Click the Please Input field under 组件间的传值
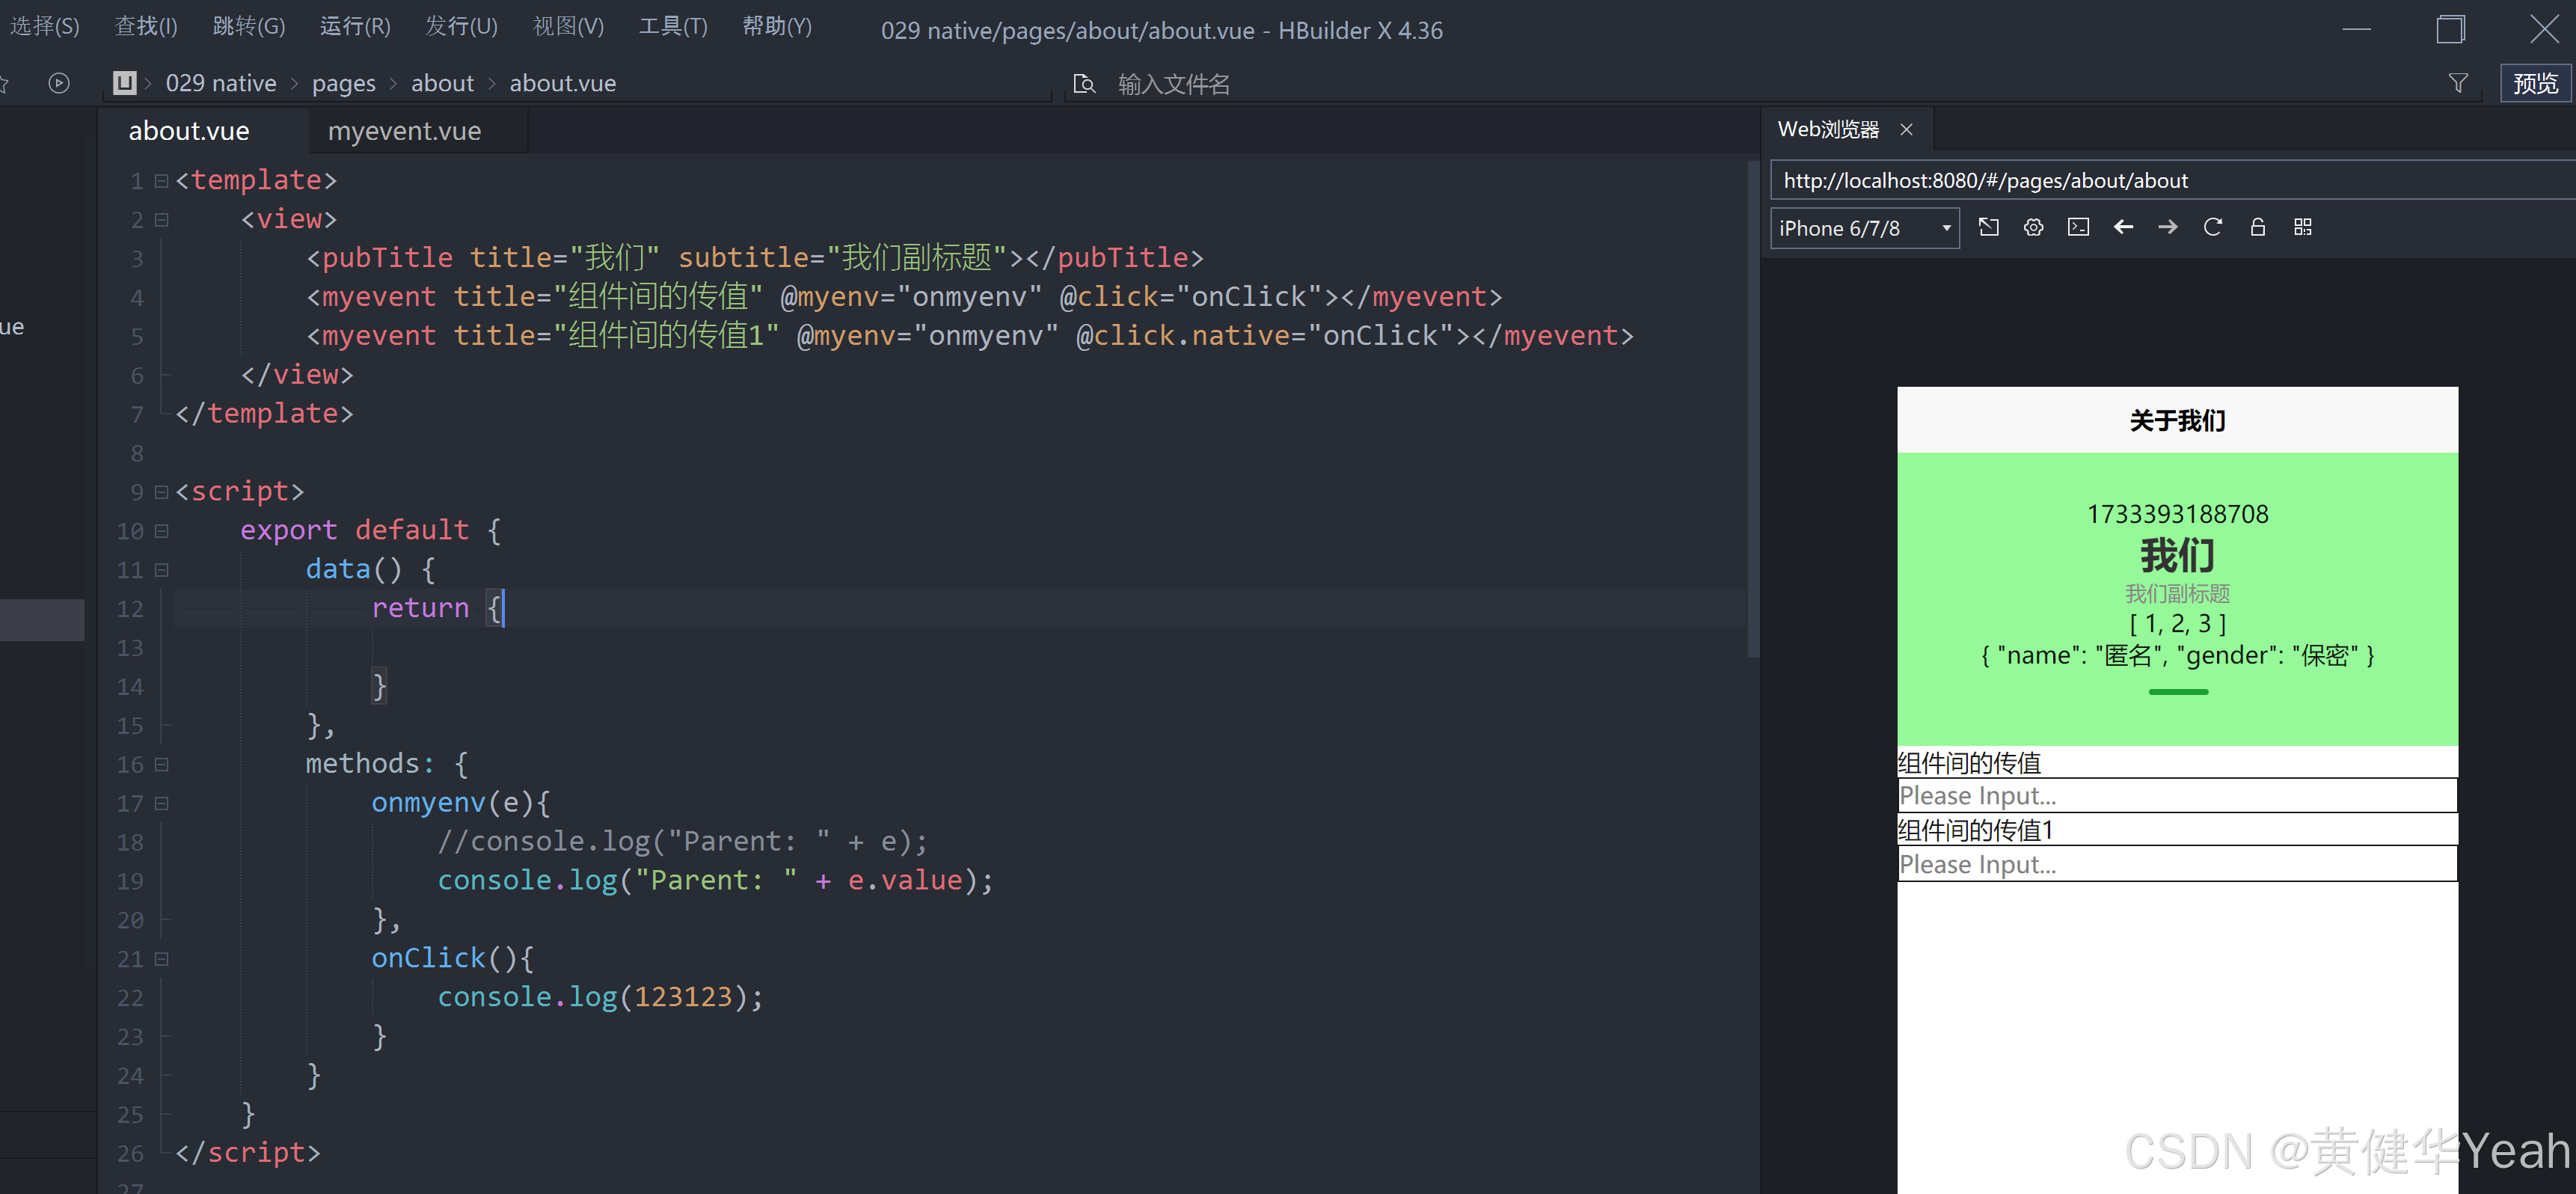 (2177, 796)
